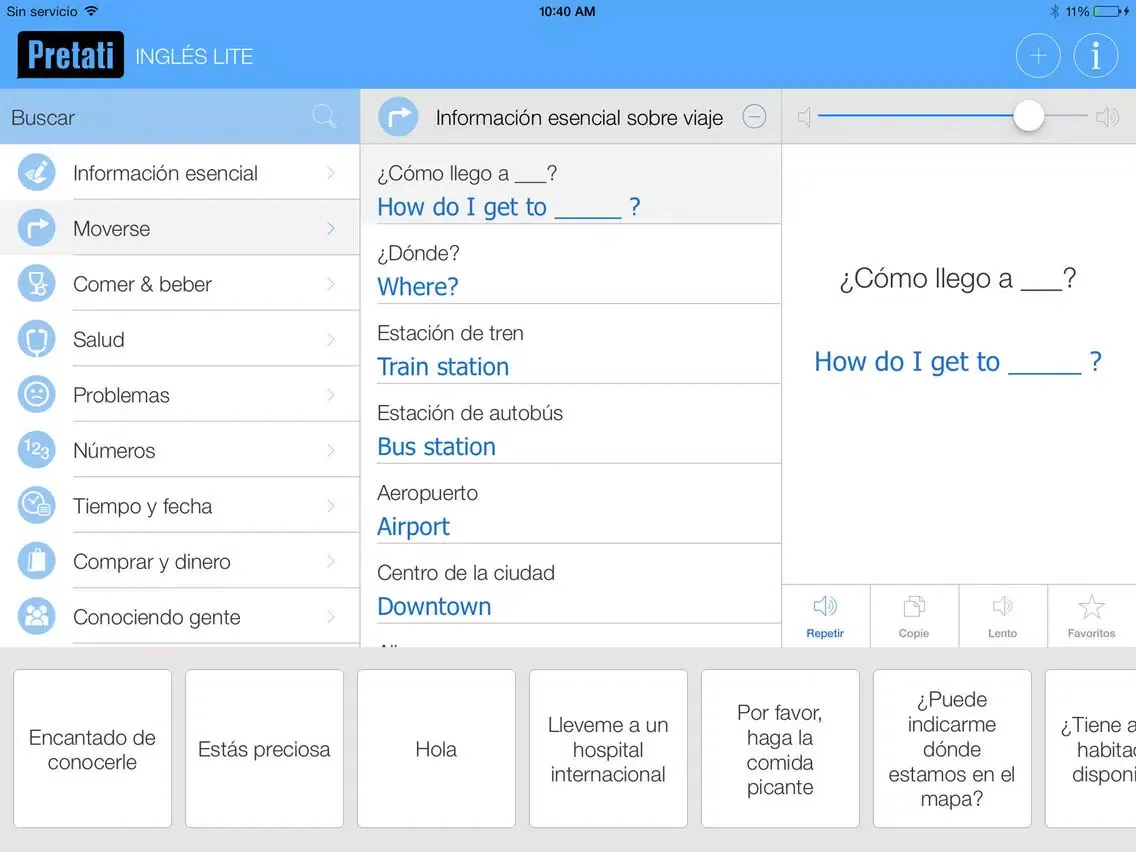
Task: Tap the loud volume speaker icon
Action: coord(1107,117)
